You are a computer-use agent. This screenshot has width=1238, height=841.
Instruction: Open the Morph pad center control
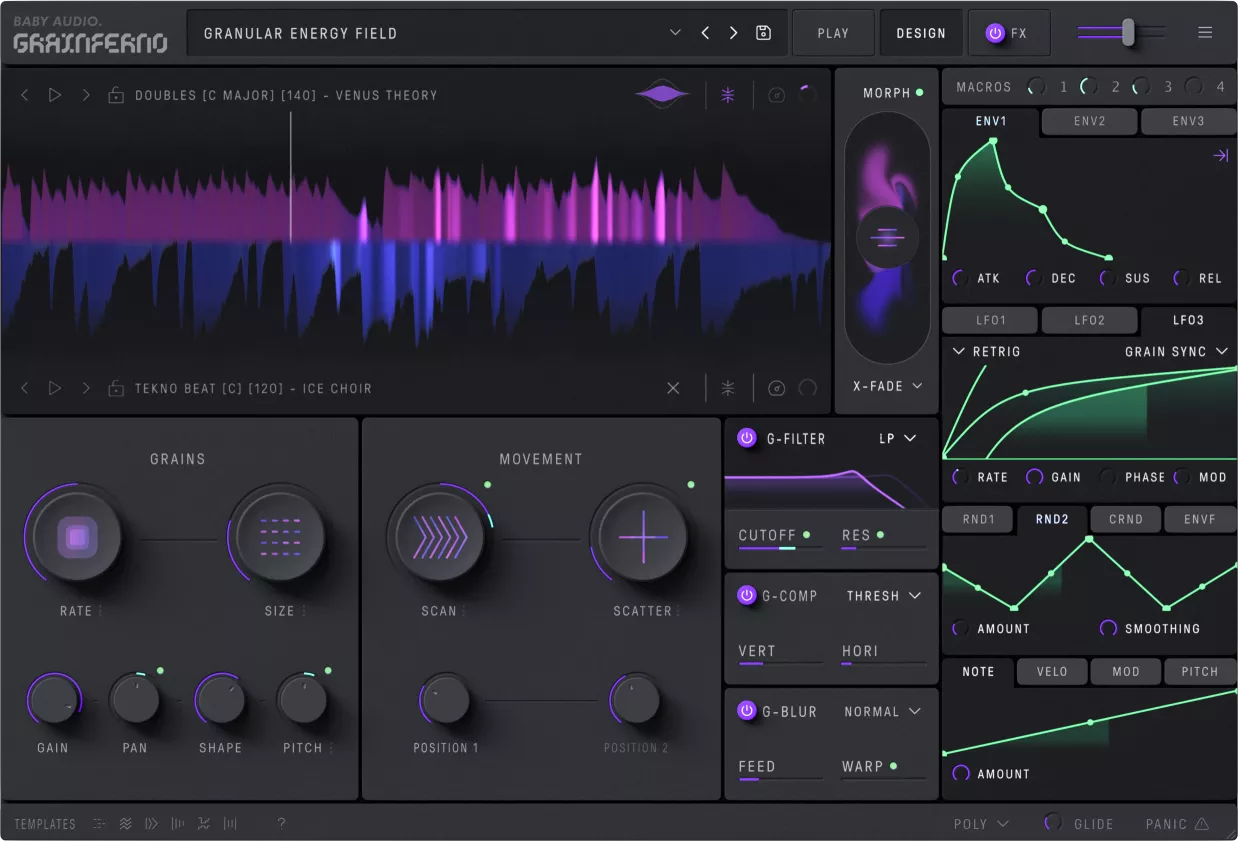(x=886, y=237)
